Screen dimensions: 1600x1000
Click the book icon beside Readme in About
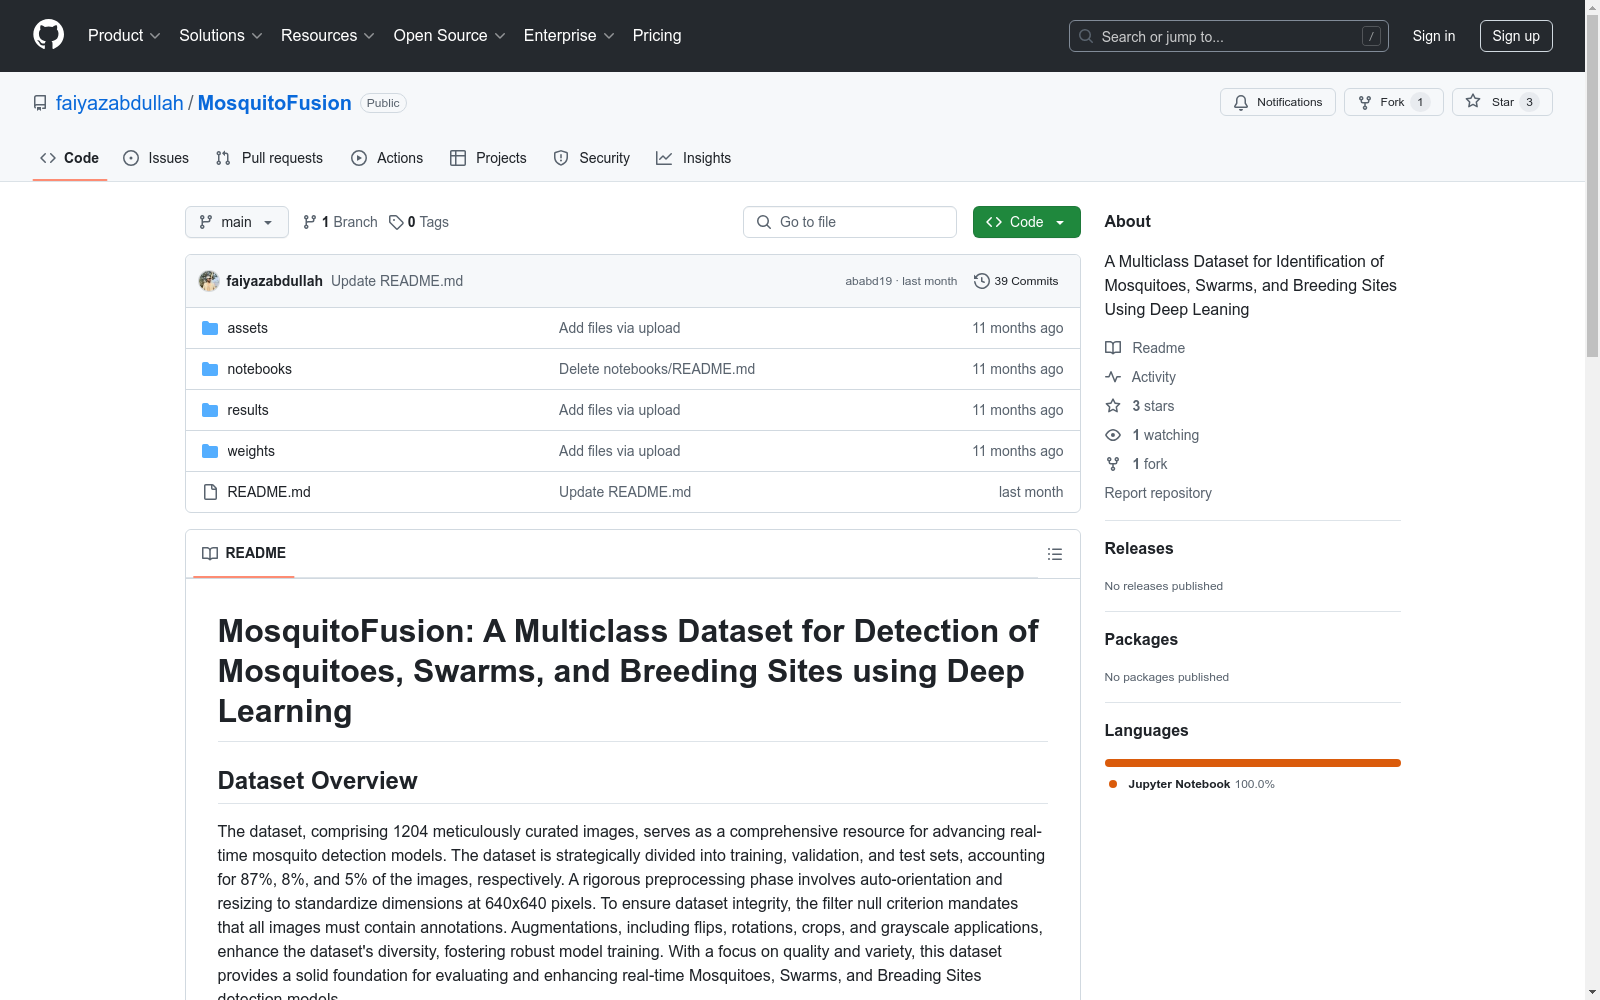1113,348
